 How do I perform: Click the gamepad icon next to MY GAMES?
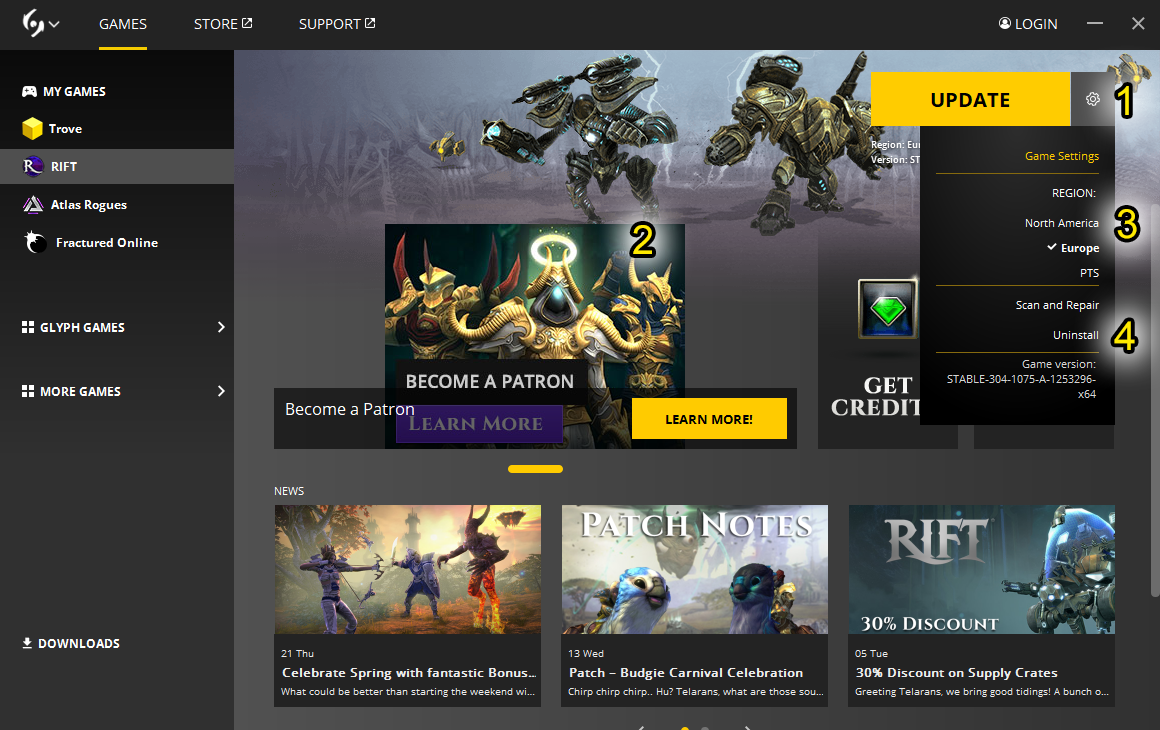(x=29, y=91)
